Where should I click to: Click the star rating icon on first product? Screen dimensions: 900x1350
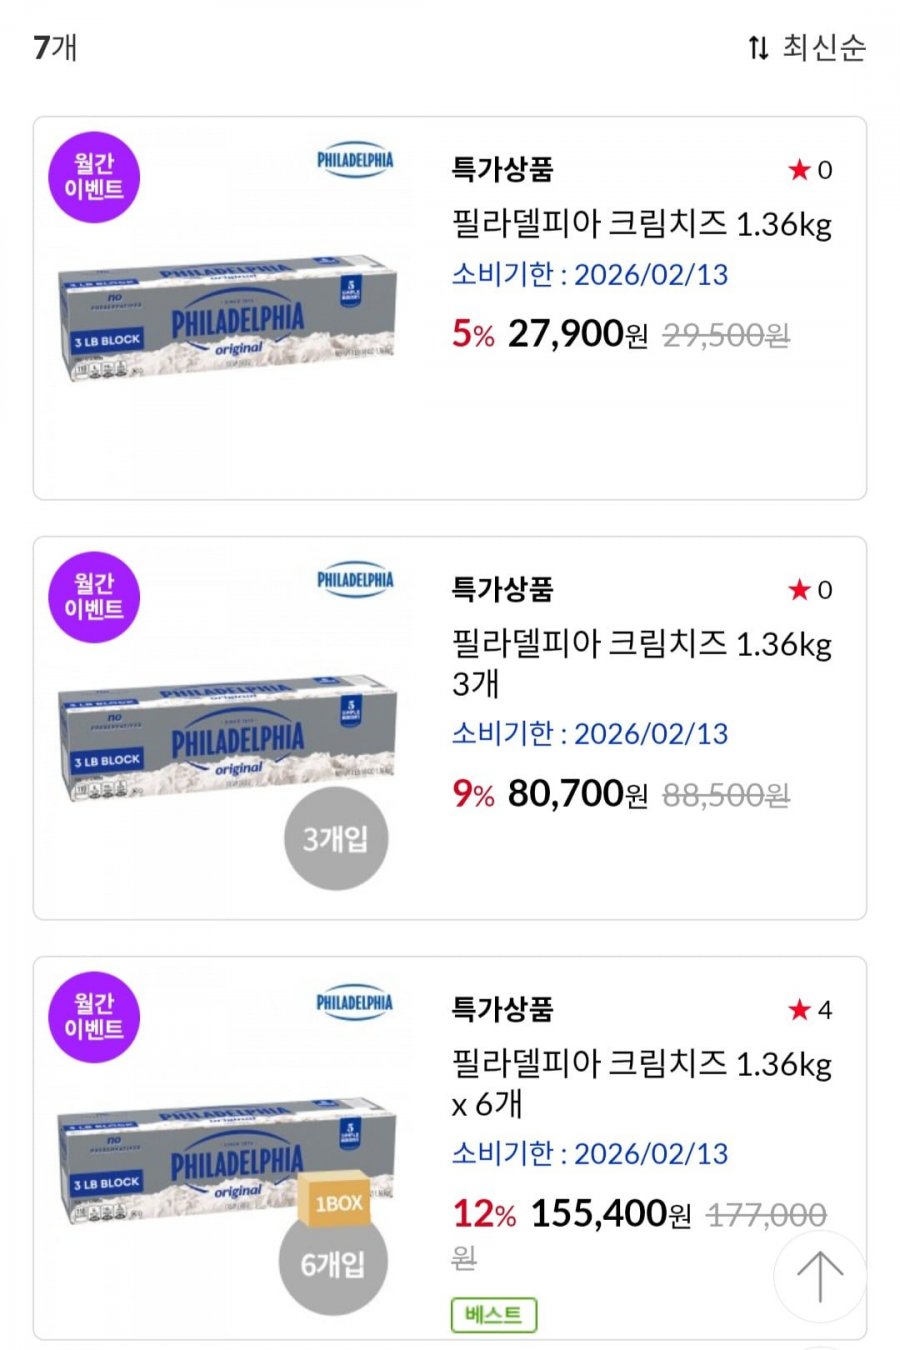point(799,170)
